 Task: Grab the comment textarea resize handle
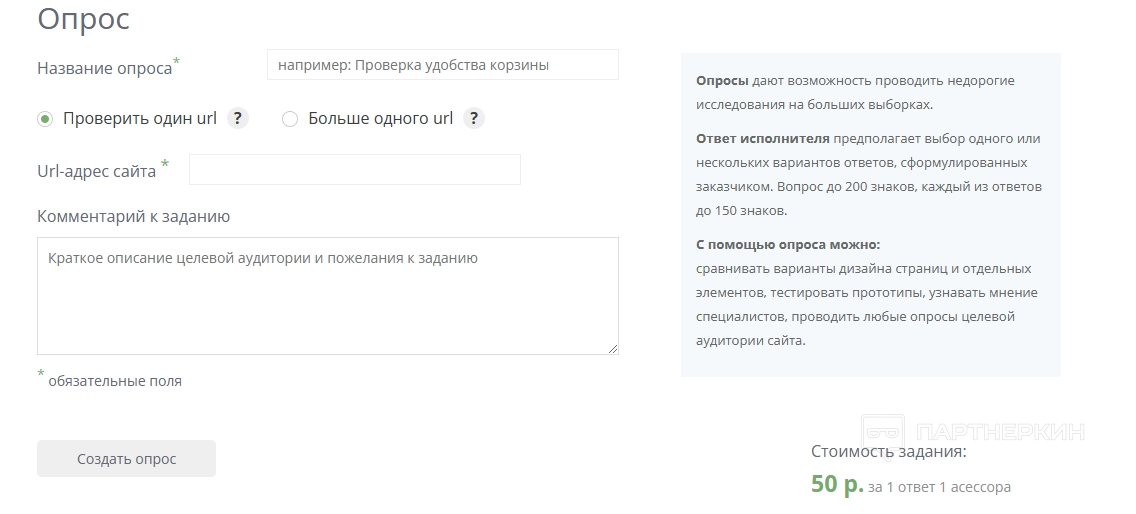click(613, 348)
